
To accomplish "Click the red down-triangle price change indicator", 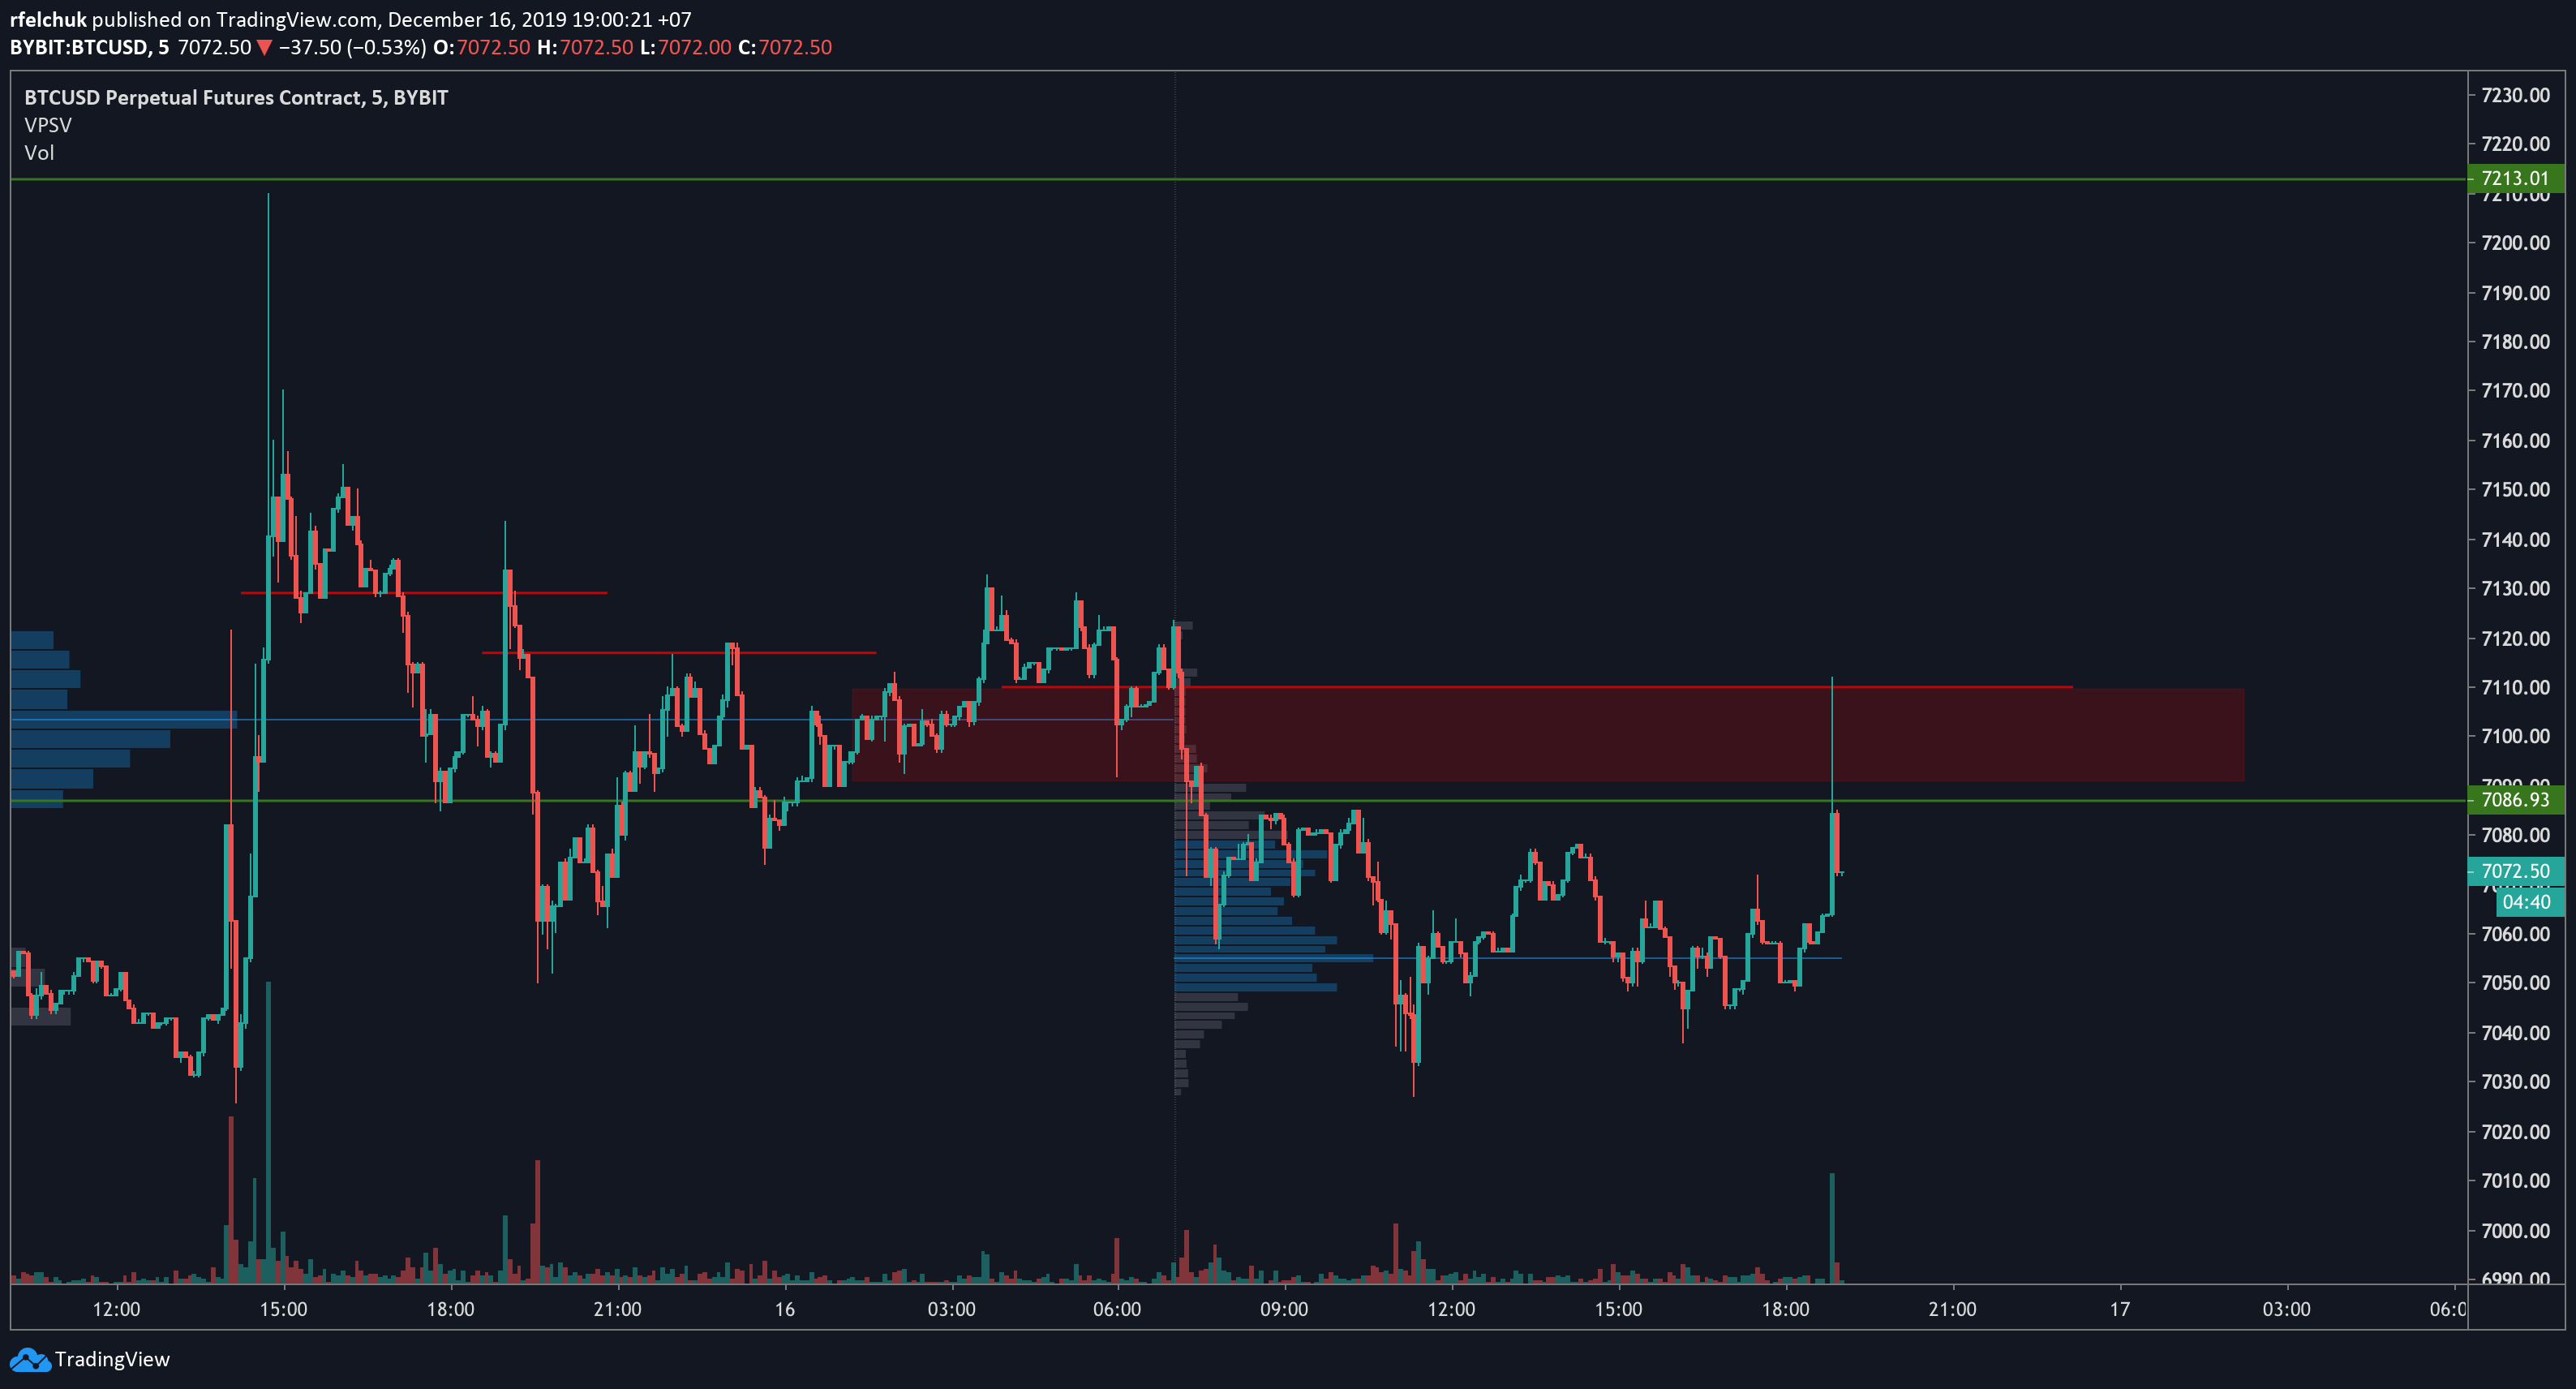I will tap(264, 47).
